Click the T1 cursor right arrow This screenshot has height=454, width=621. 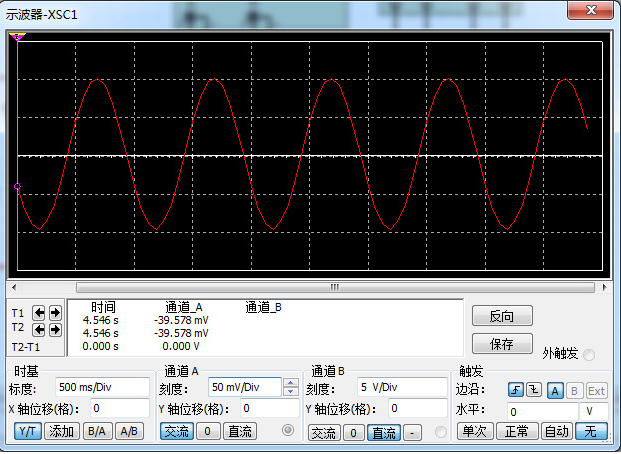(x=54, y=313)
